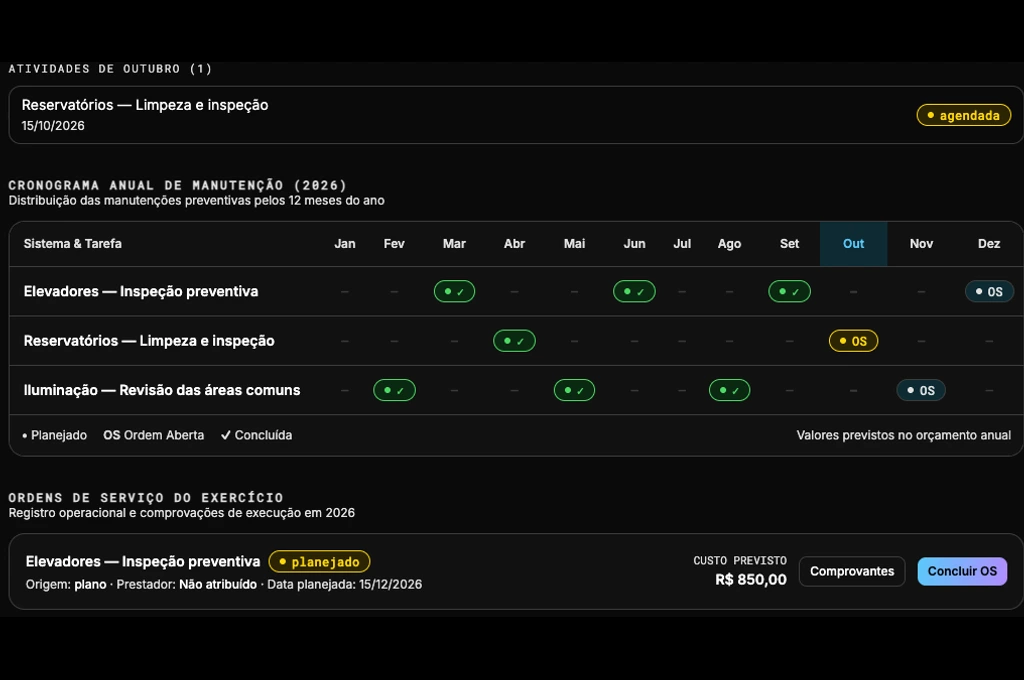Screen dimensions: 1024x680
Task: Click the Jul column header
Action: (682, 244)
